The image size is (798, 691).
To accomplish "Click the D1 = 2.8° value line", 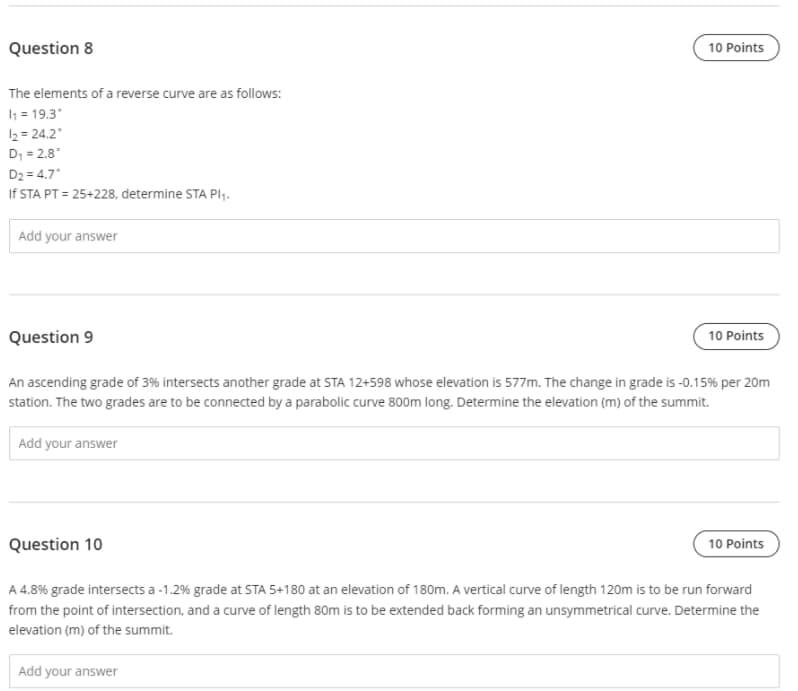I will click(34, 154).
